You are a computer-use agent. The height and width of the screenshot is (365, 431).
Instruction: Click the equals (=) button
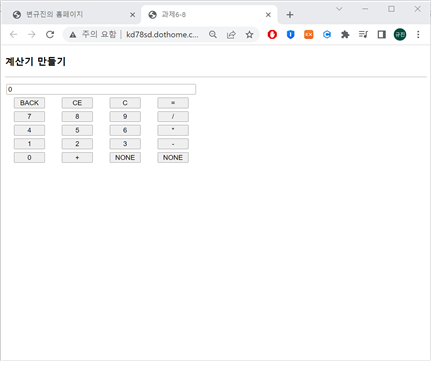click(x=173, y=103)
